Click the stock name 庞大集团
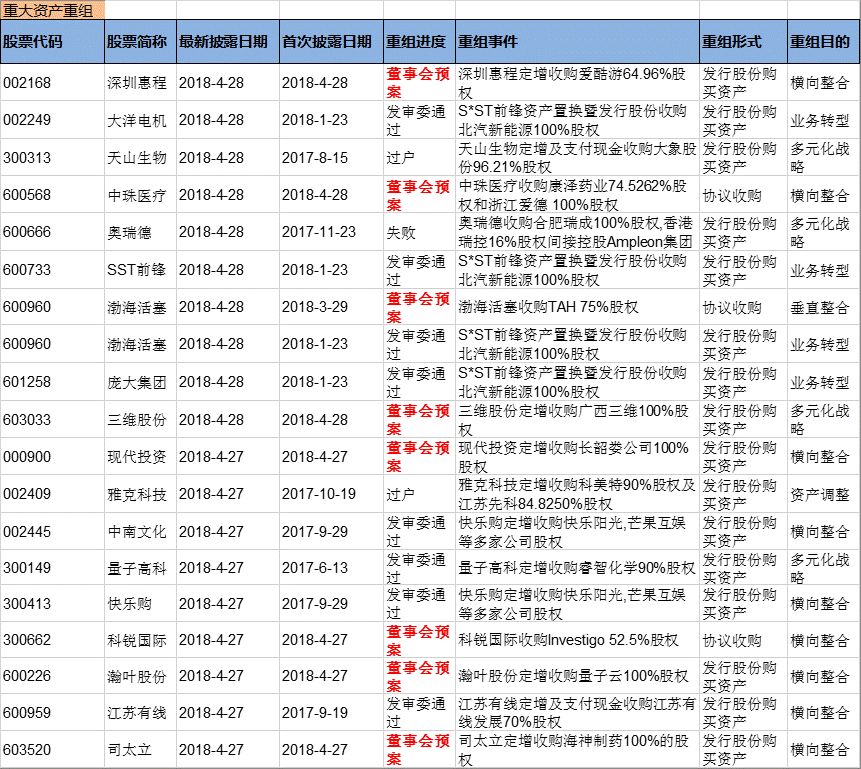Image resolution: width=861 pixels, height=769 pixels. (x=137, y=382)
